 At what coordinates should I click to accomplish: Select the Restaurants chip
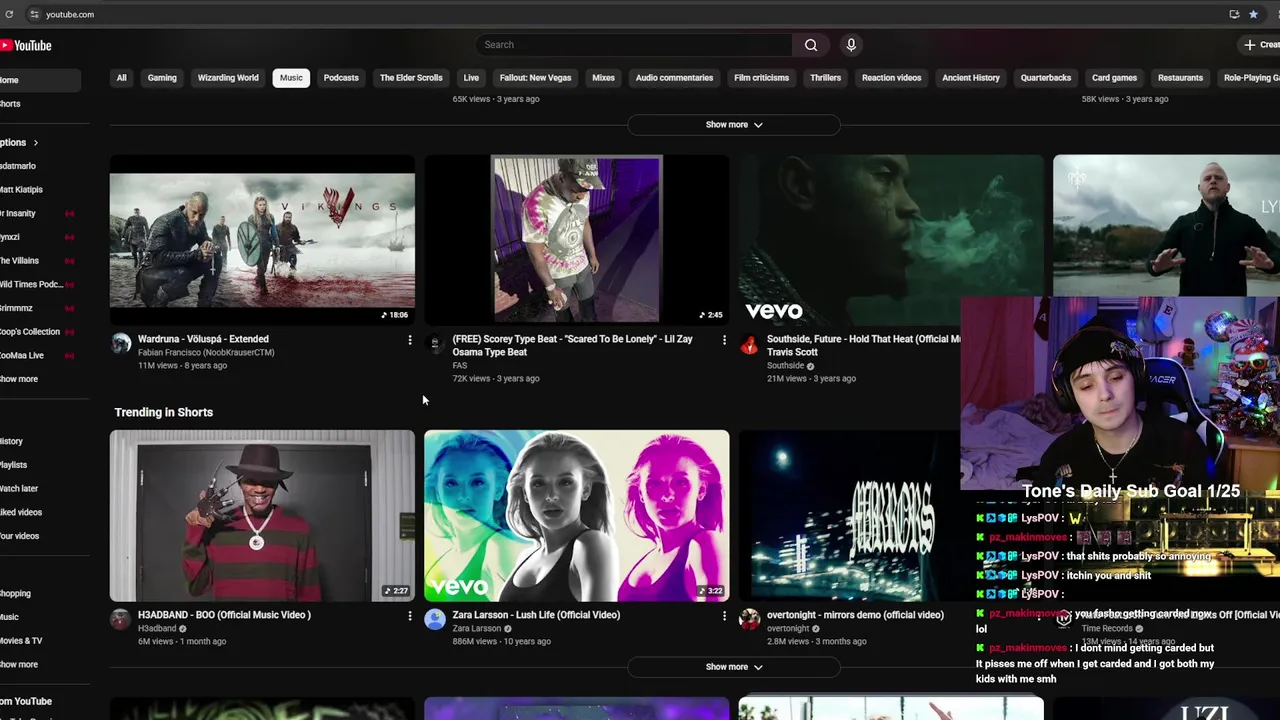pos(1180,78)
